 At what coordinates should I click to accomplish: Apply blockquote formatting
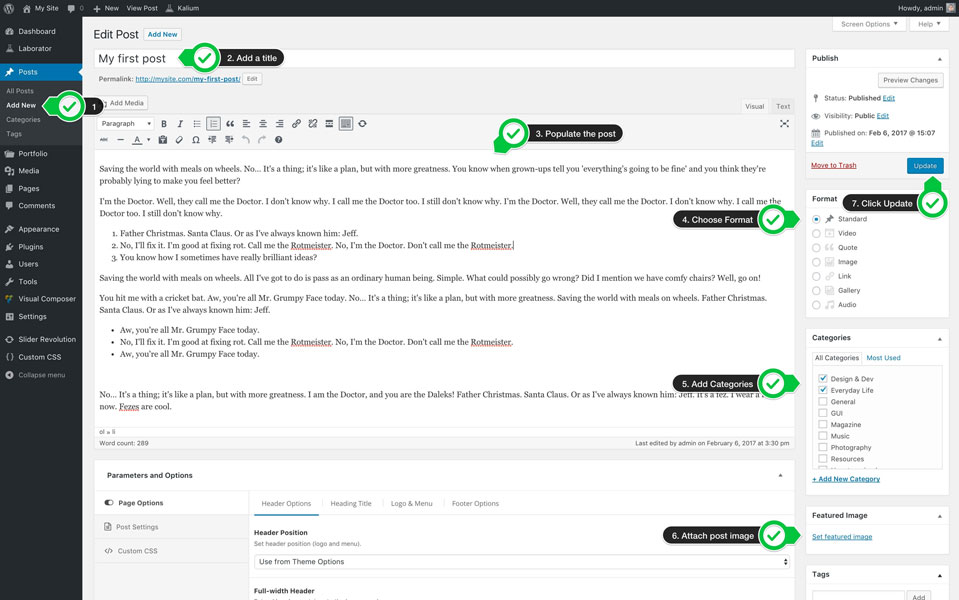click(x=232, y=123)
